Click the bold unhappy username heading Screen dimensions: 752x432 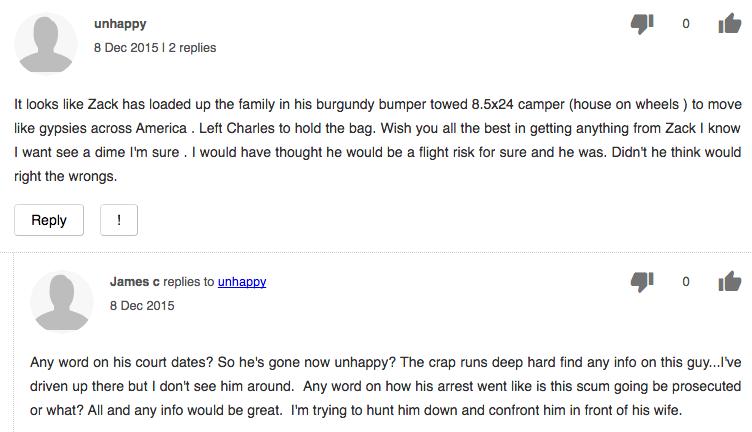[x=120, y=23]
